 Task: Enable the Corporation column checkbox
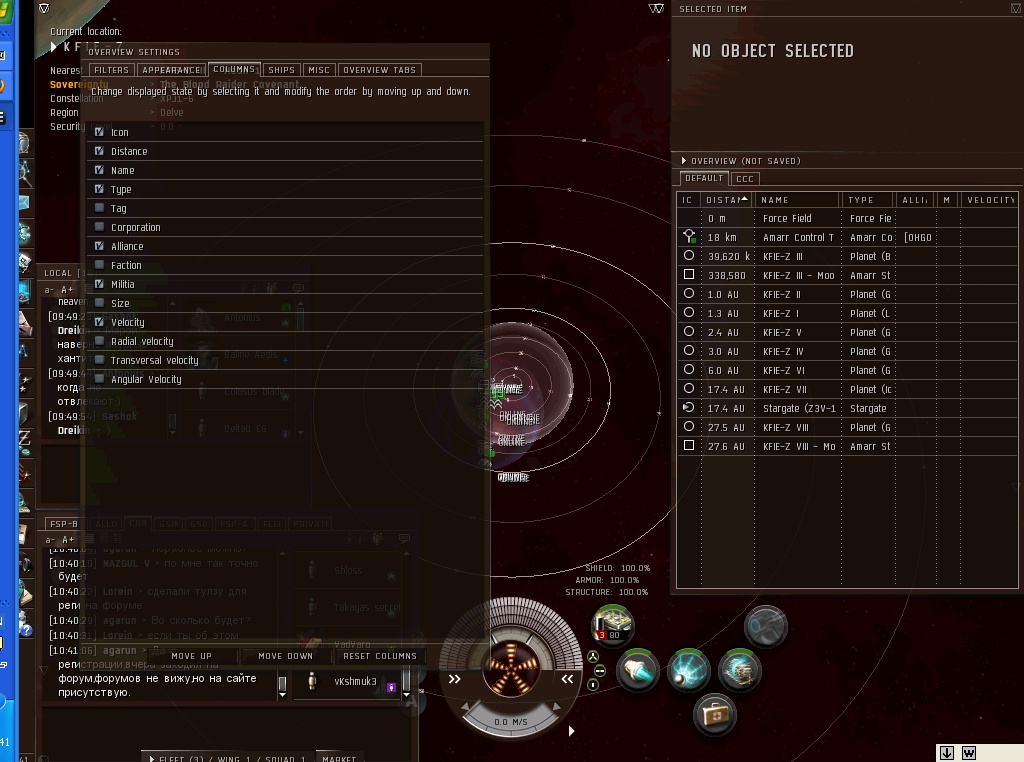click(99, 227)
